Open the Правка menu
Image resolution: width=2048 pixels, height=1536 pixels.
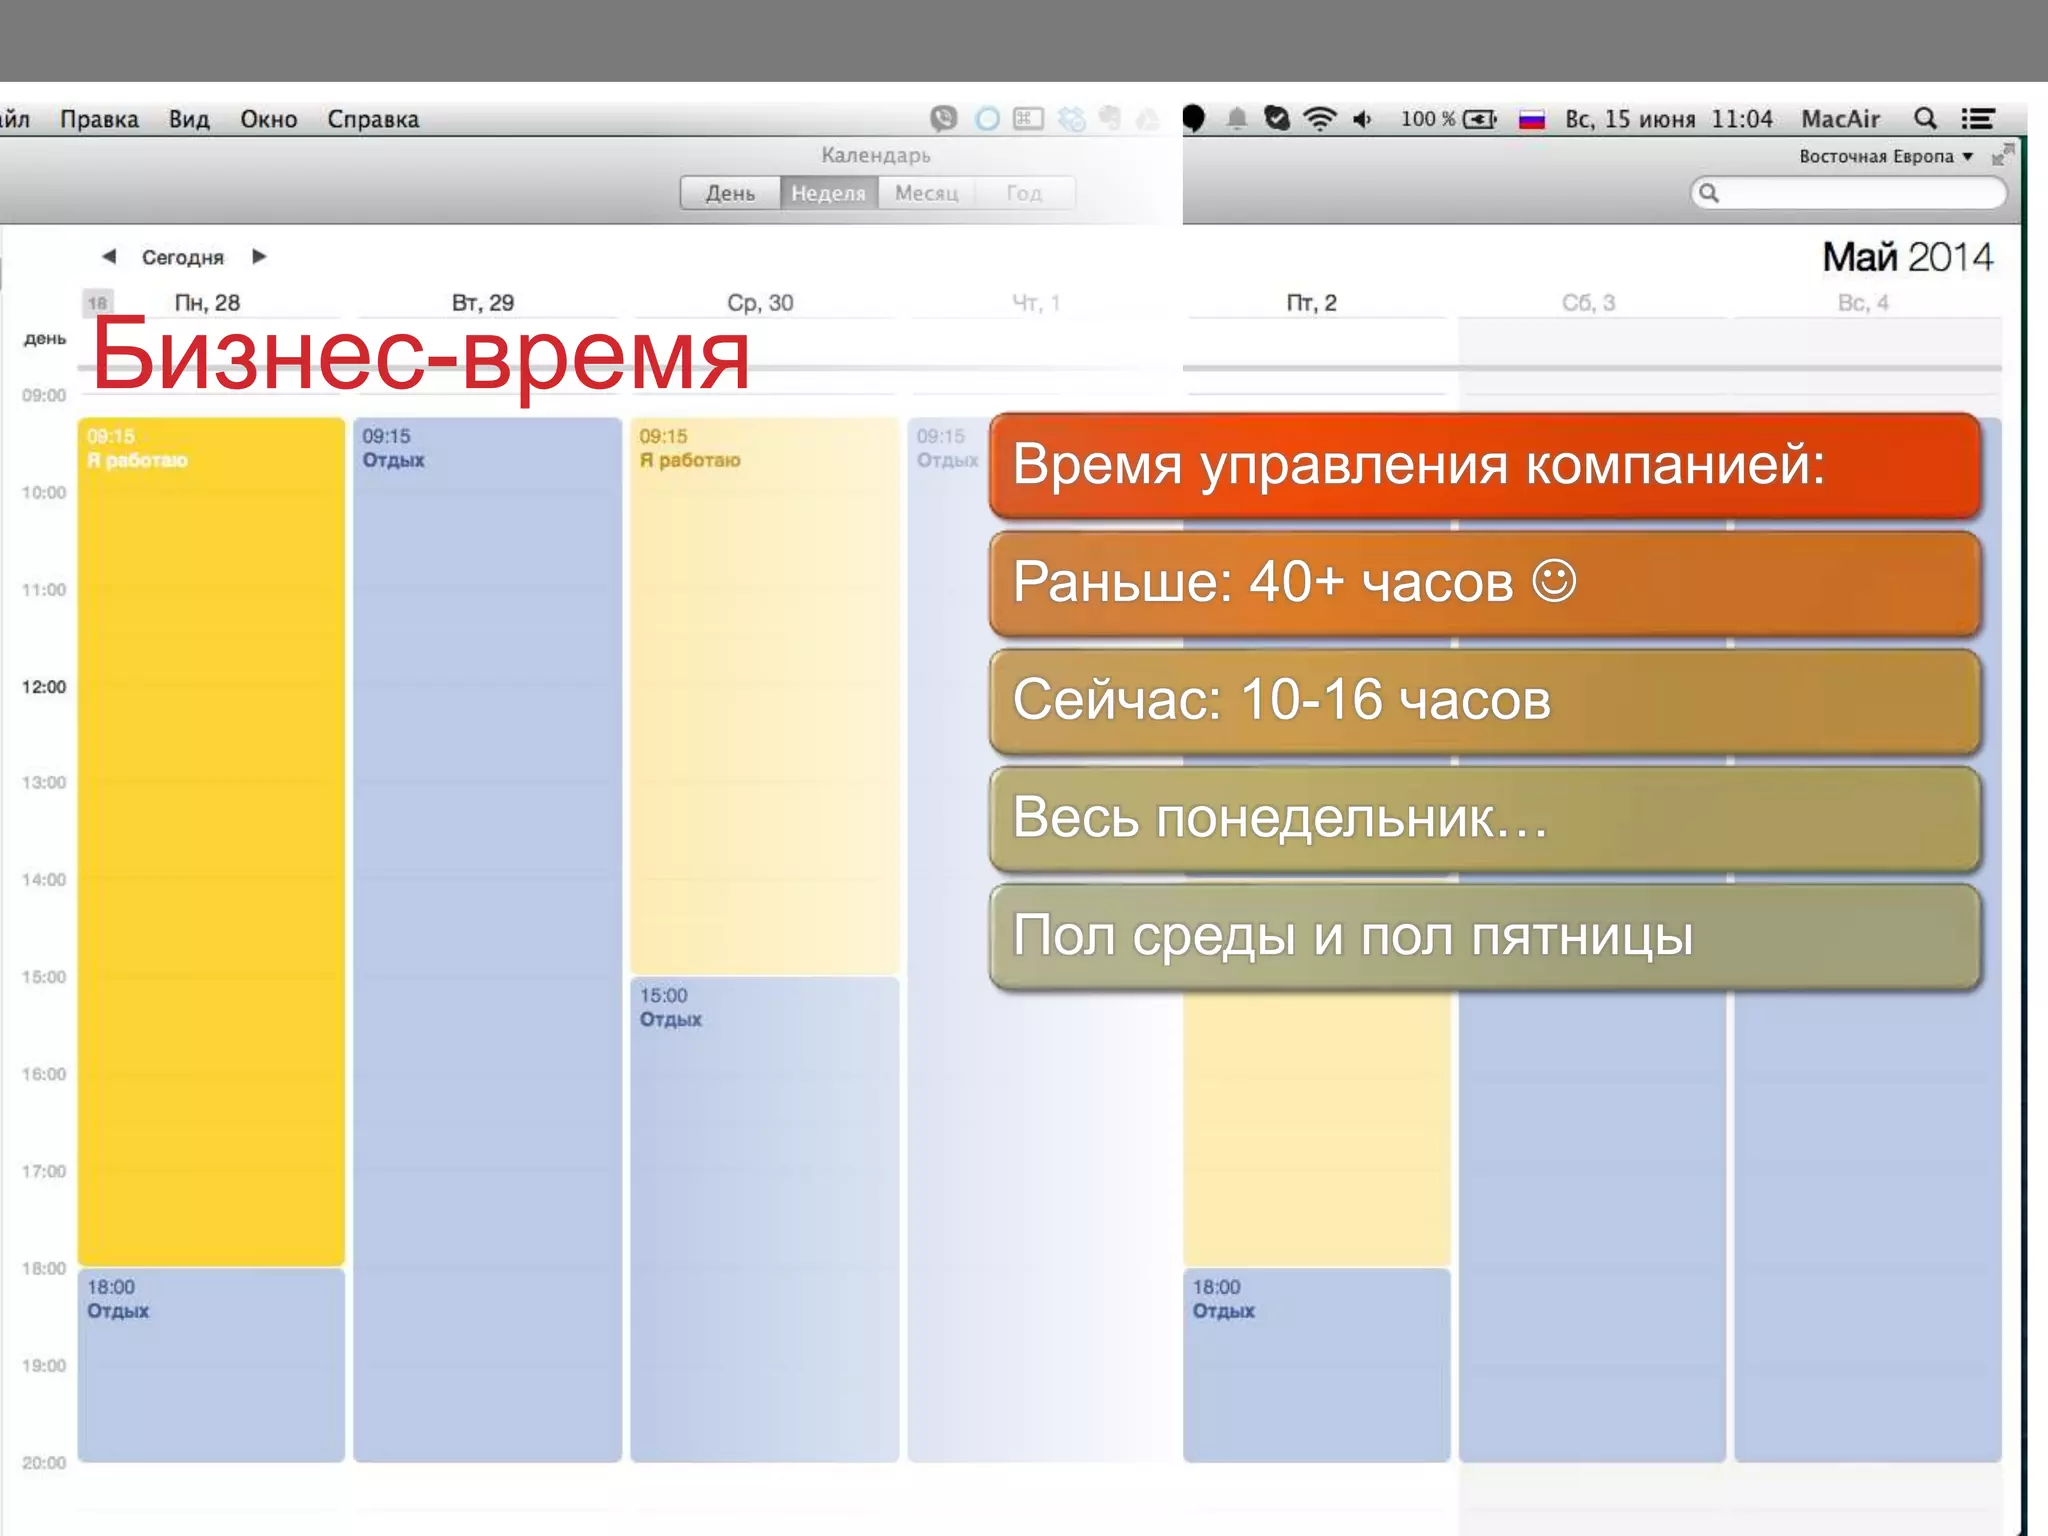pyautogui.click(x=99, y=119)
